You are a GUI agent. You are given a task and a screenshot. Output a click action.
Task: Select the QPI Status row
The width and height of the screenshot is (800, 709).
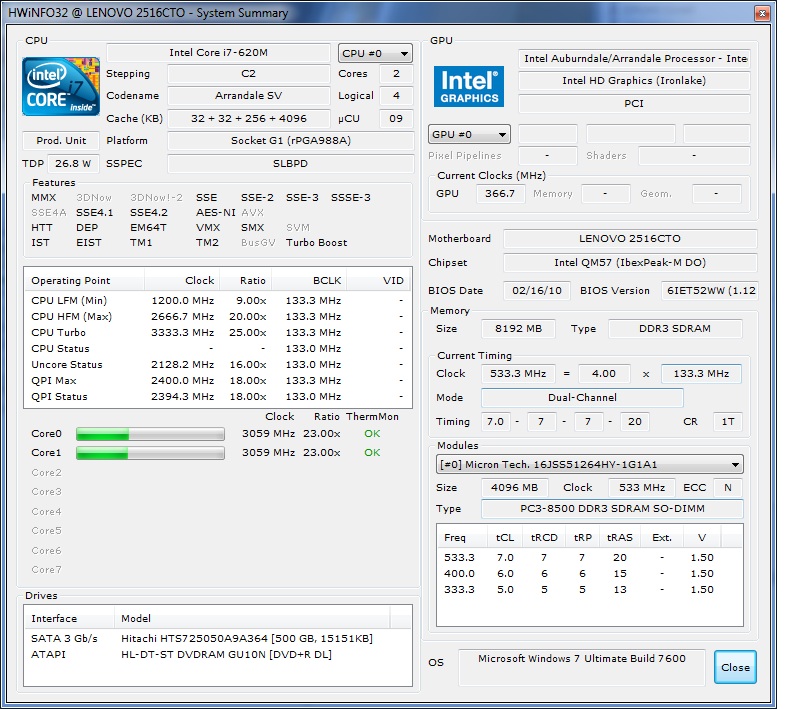click(218, 397)
